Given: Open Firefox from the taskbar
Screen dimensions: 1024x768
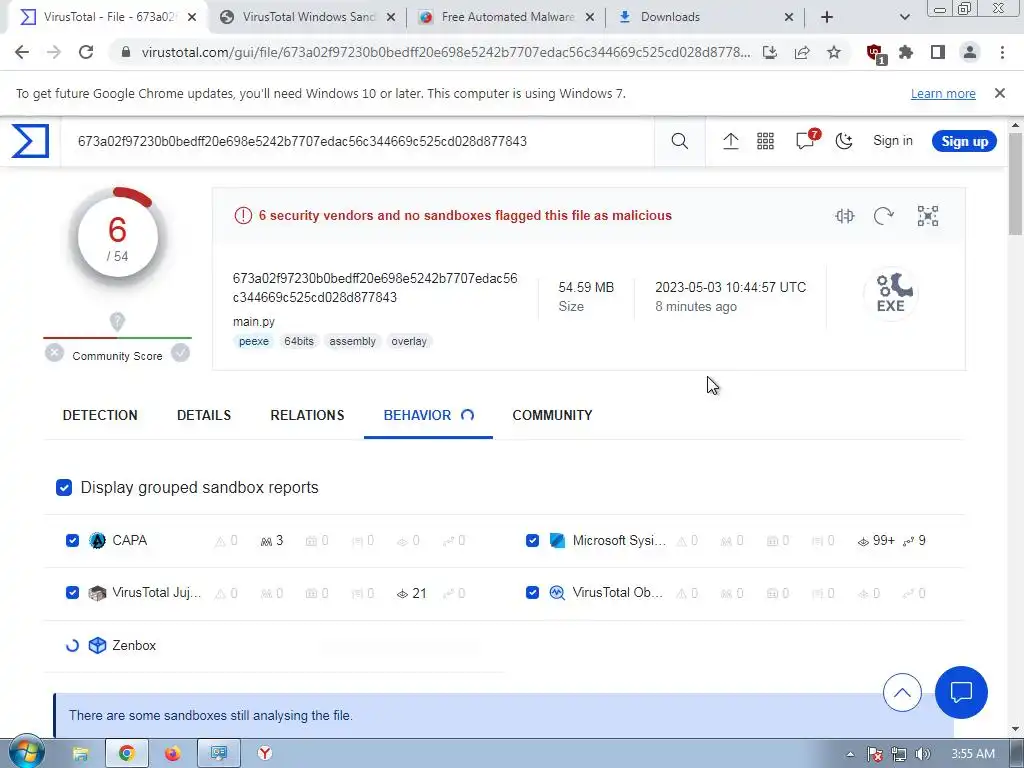Looking at the screenshot, I should pyautogui.click(x=172, y=754).
